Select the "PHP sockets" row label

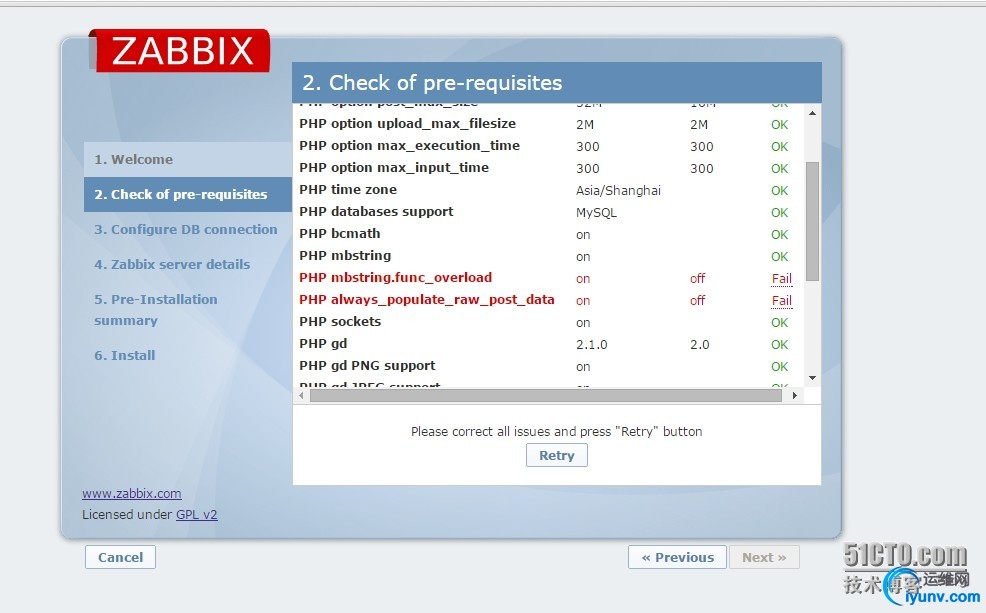340,321
